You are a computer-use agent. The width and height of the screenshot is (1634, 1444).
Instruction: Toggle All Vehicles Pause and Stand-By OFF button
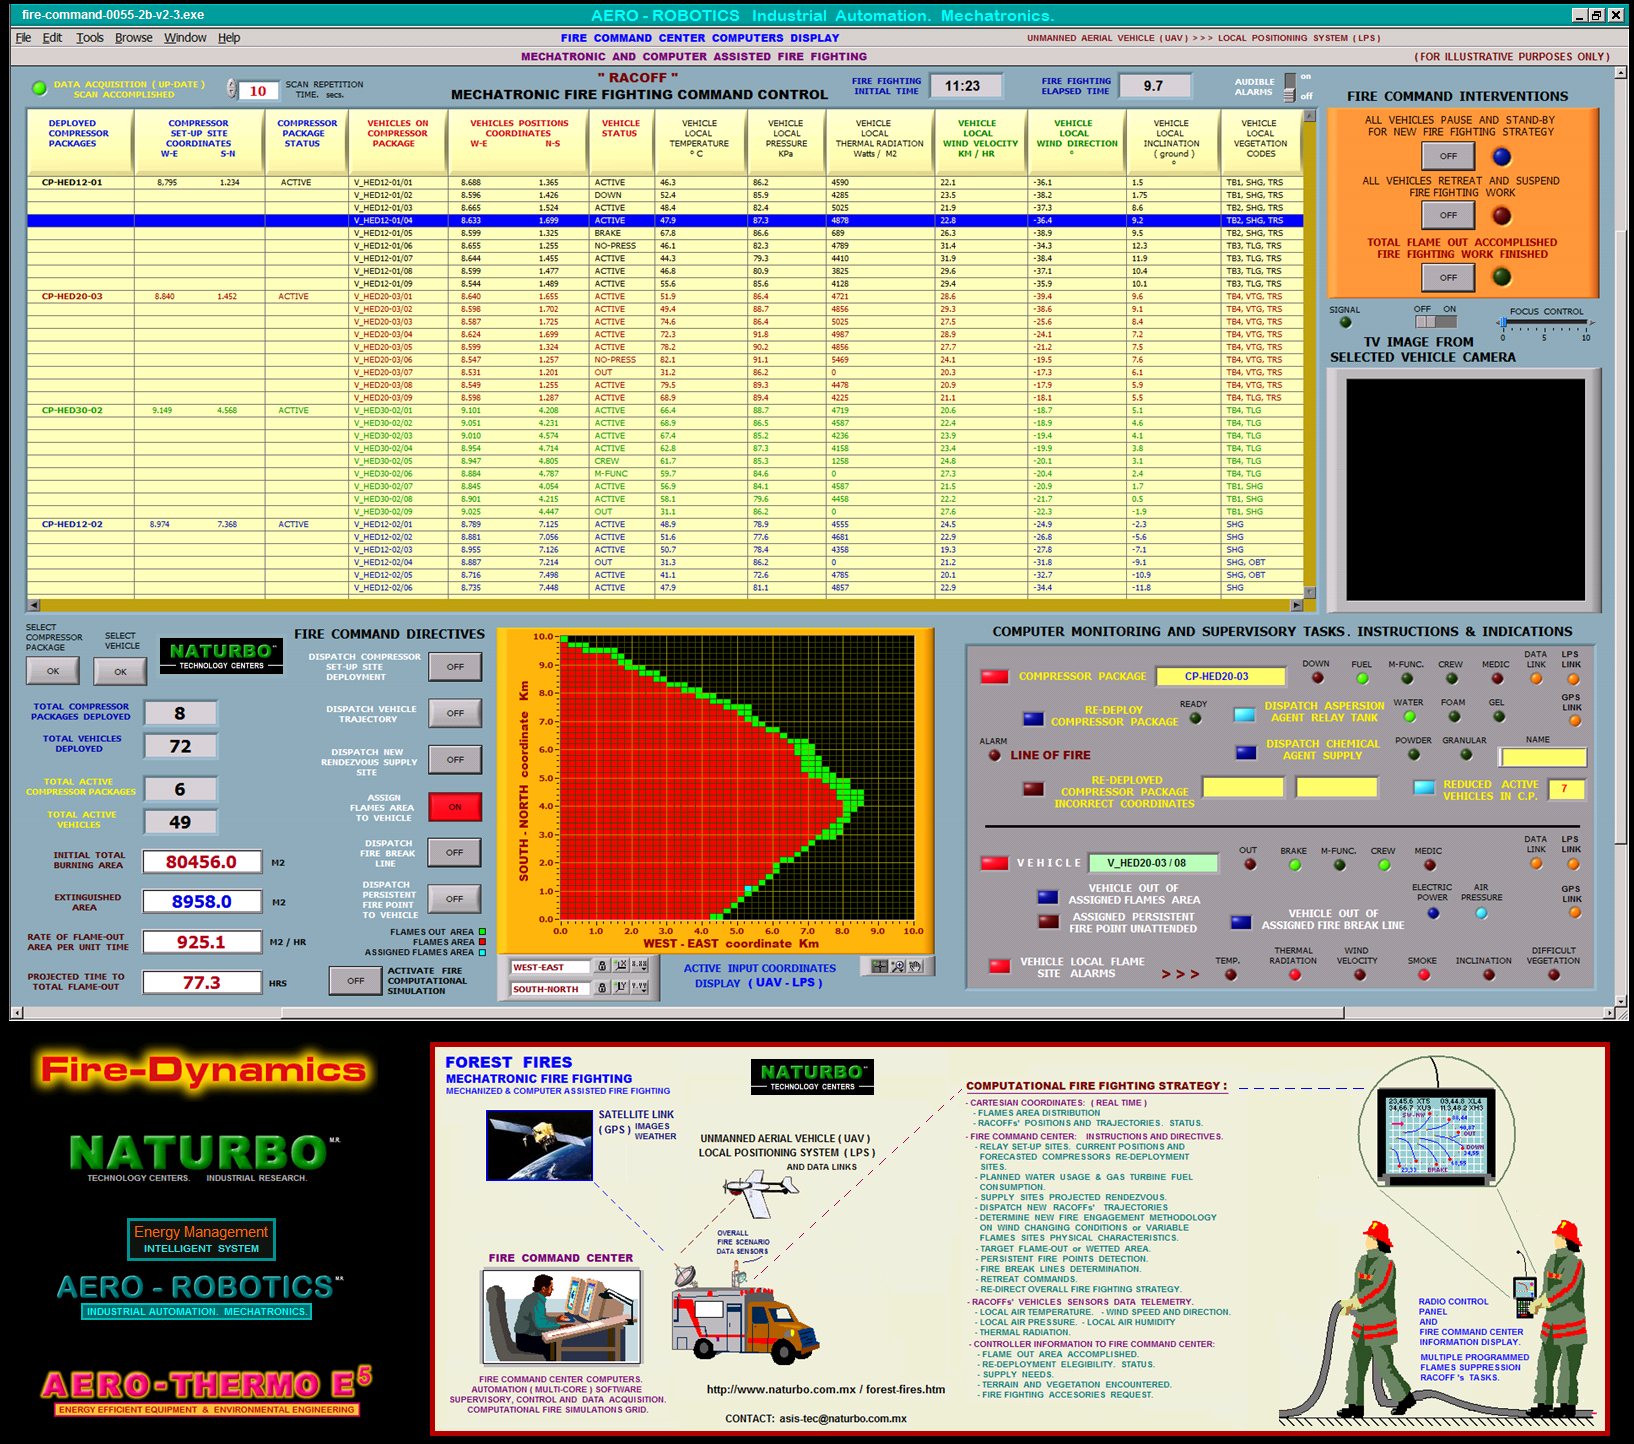[x=1448, y=156]
